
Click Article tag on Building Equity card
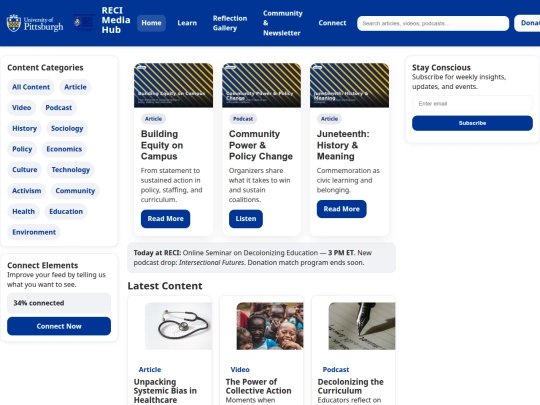153,119
